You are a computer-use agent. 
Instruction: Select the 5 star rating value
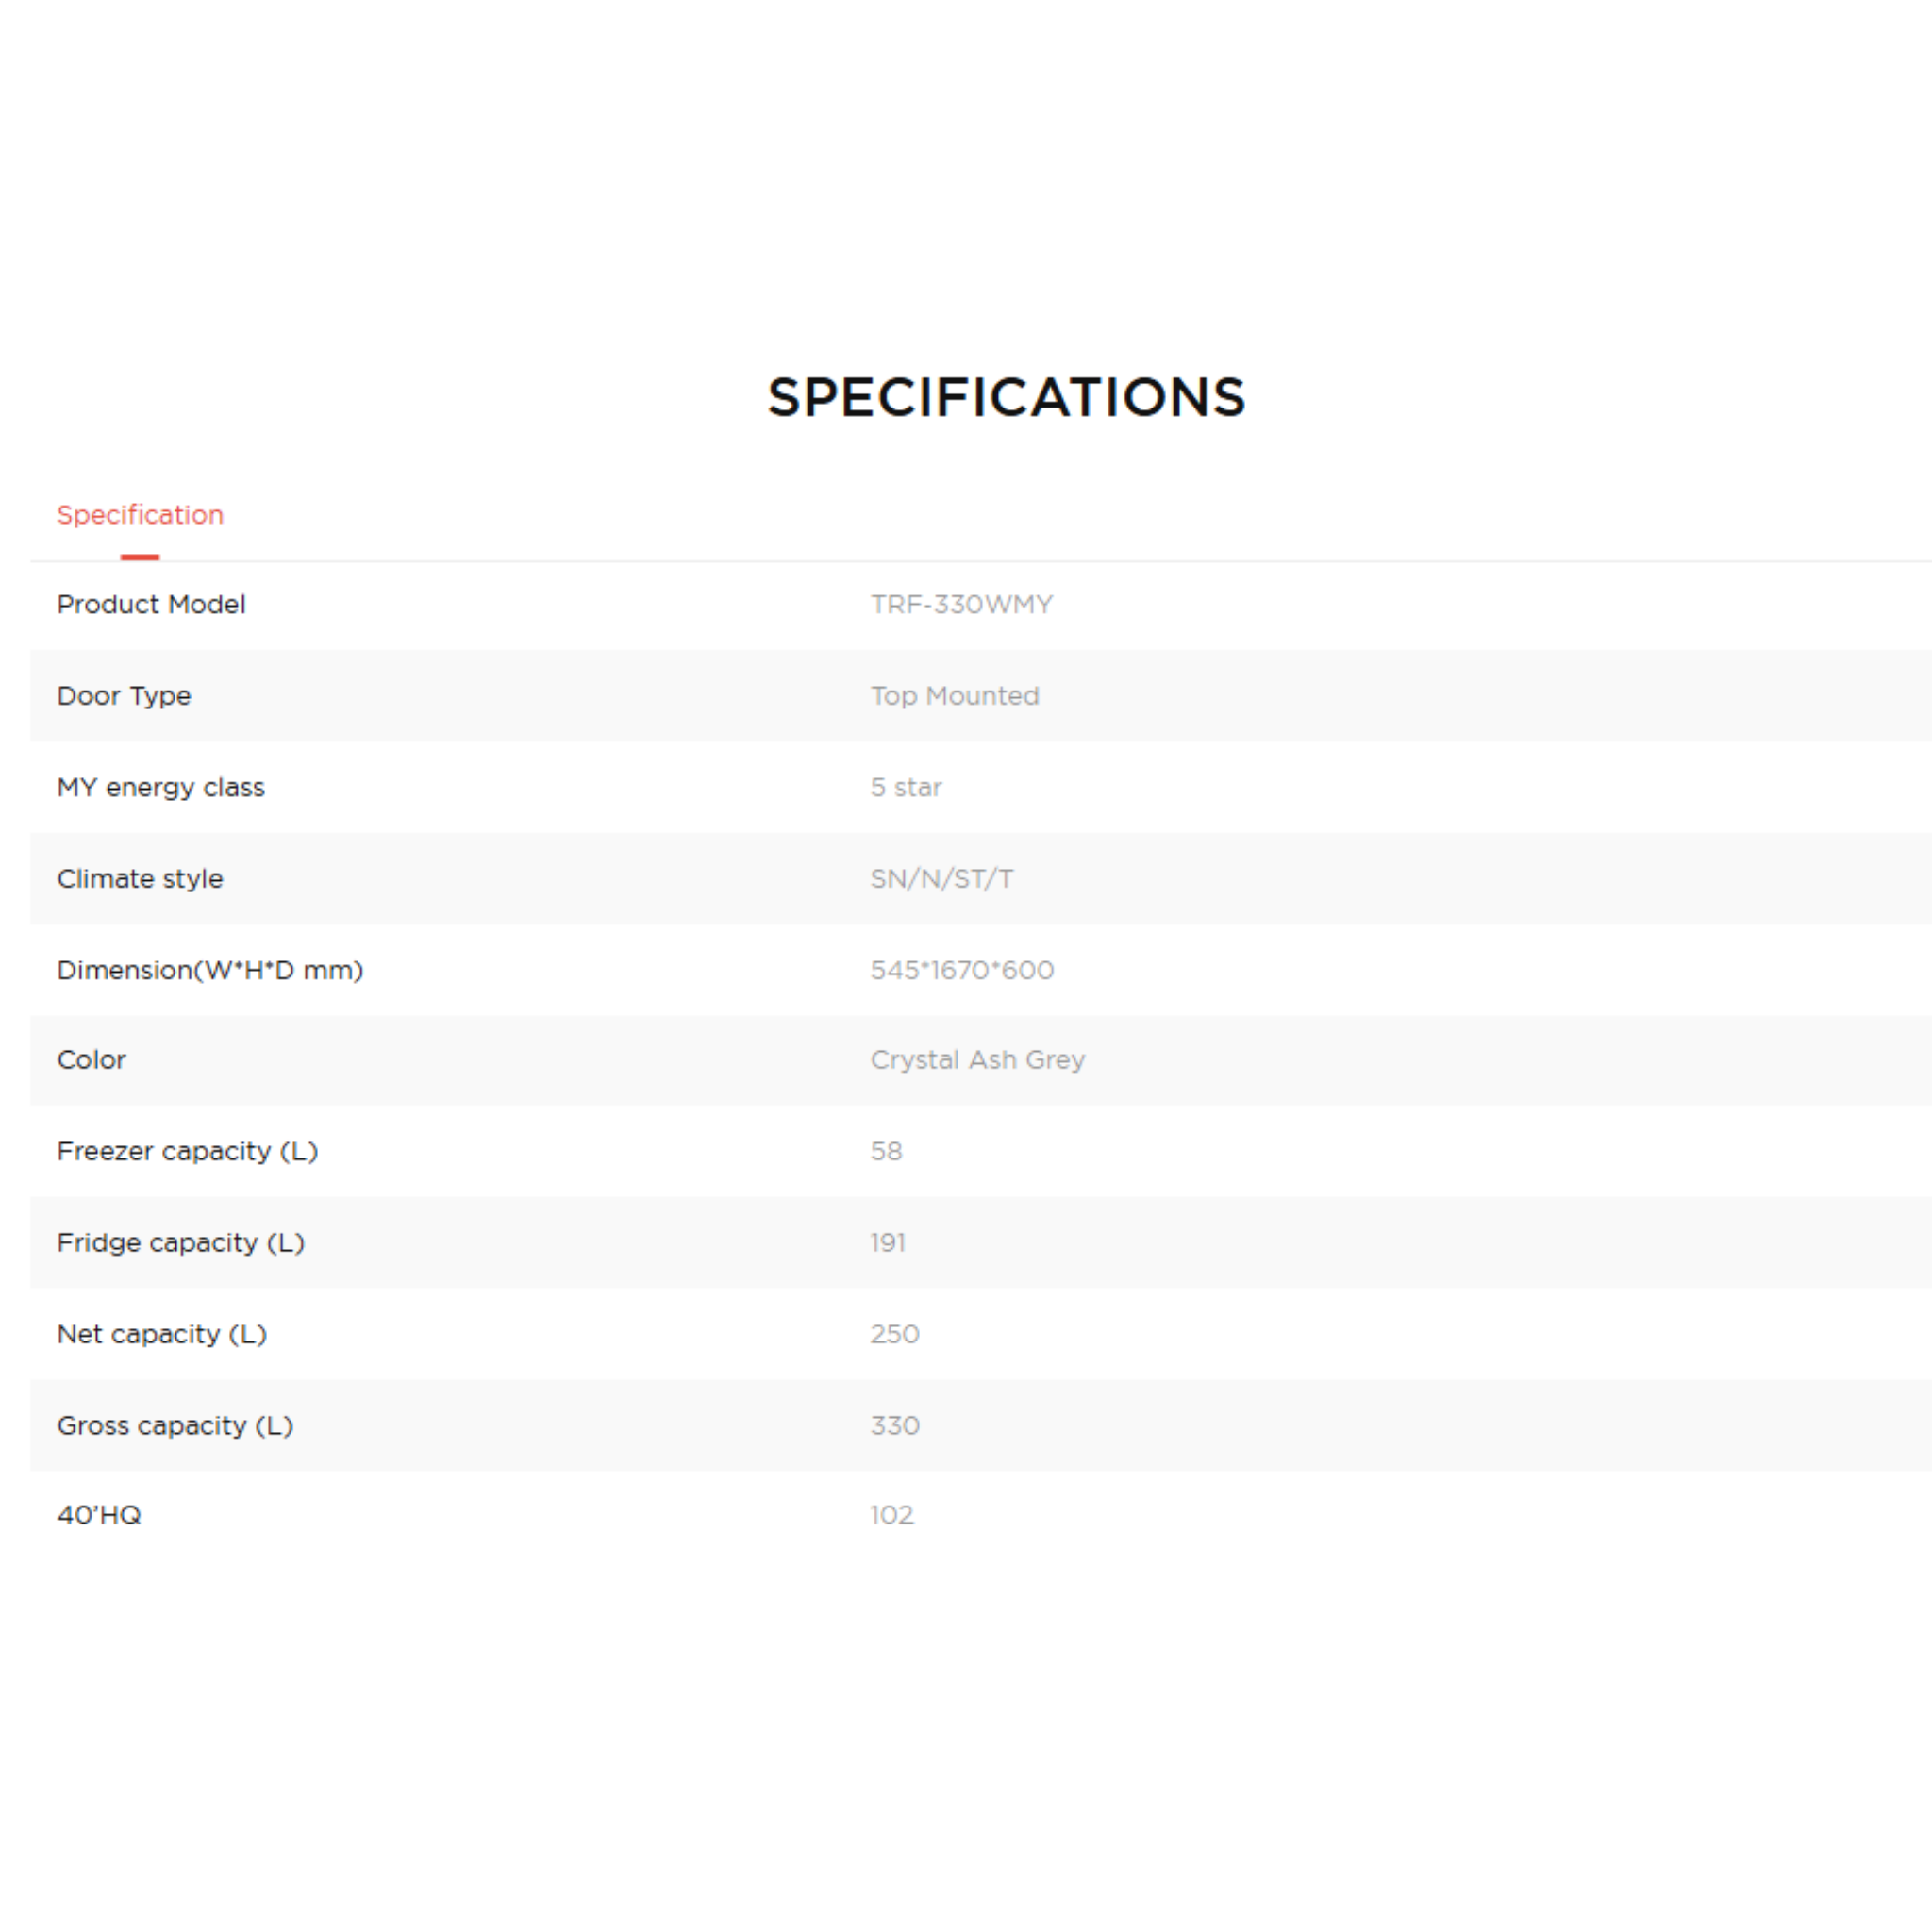[x=906, y=788]
